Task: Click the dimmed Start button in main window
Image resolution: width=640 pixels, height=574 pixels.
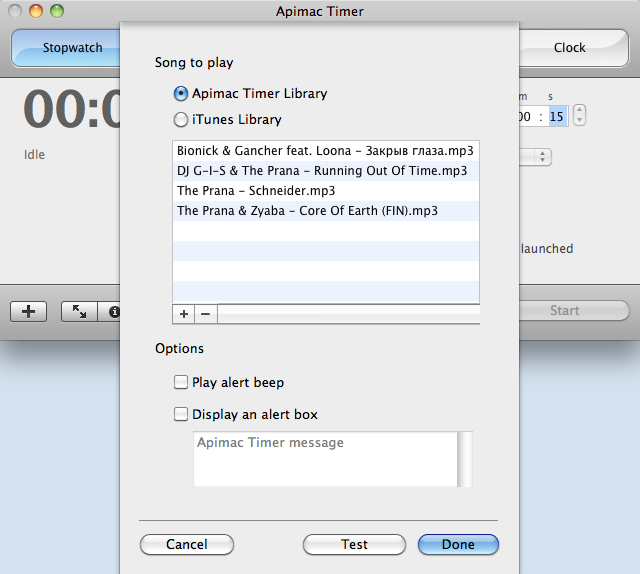Action: [x=574, y=311]
